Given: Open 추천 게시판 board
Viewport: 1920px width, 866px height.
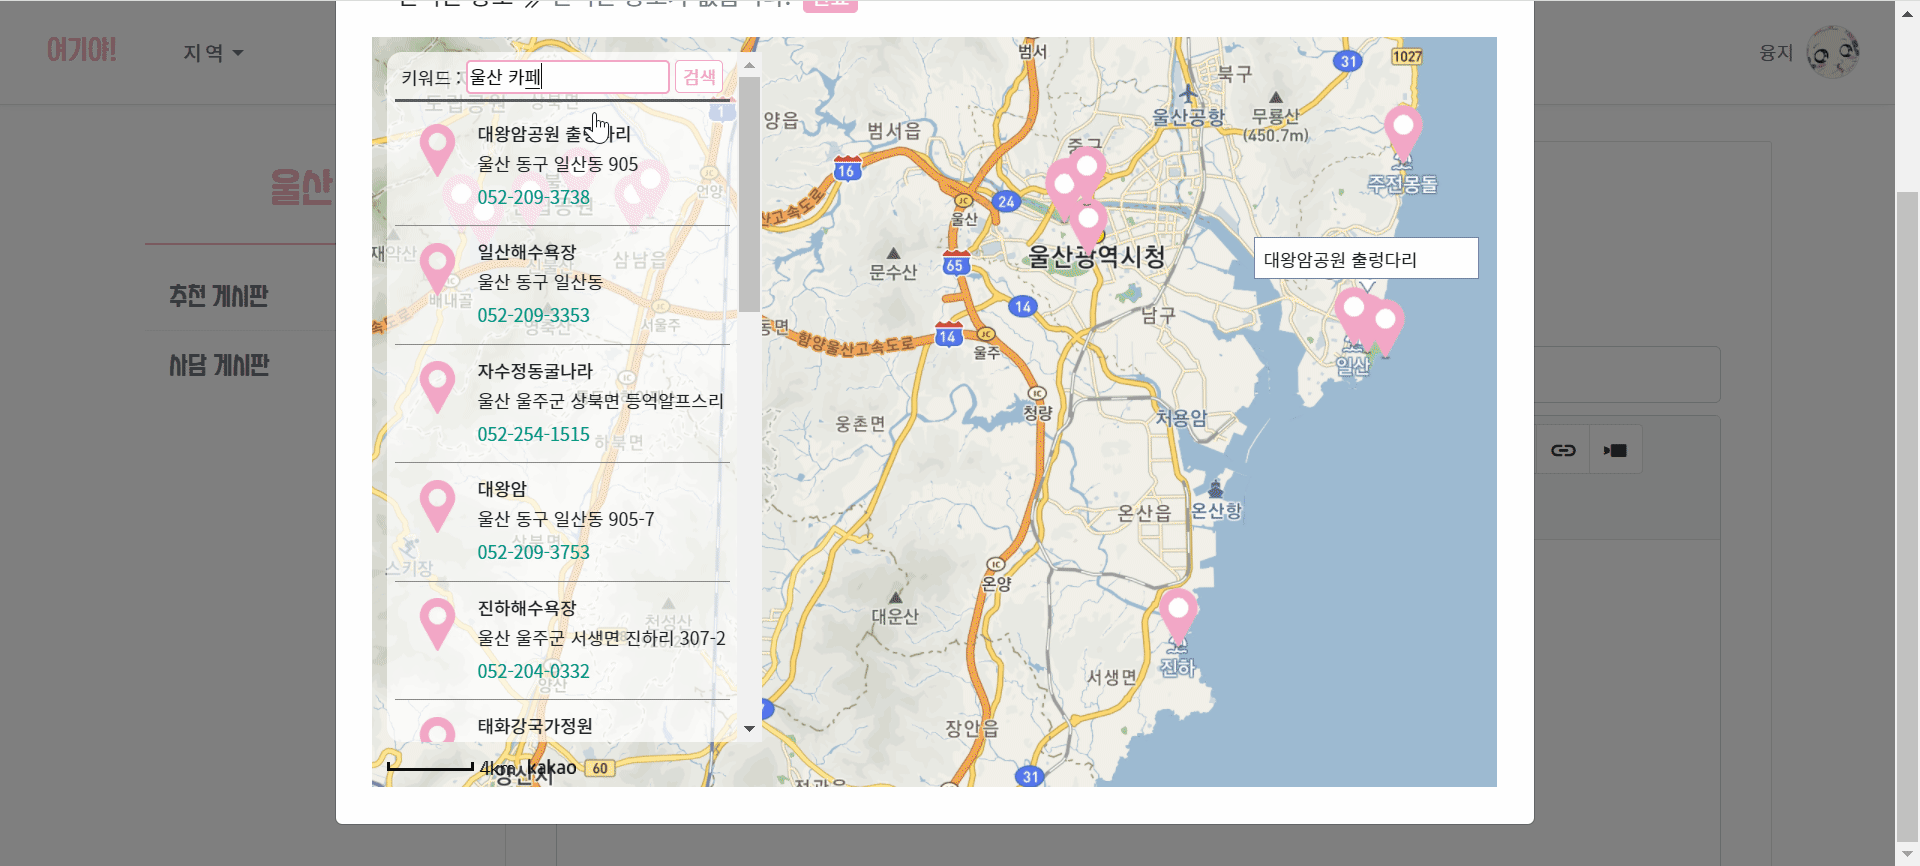Looking at the screenshot, I should click(219, 296).
